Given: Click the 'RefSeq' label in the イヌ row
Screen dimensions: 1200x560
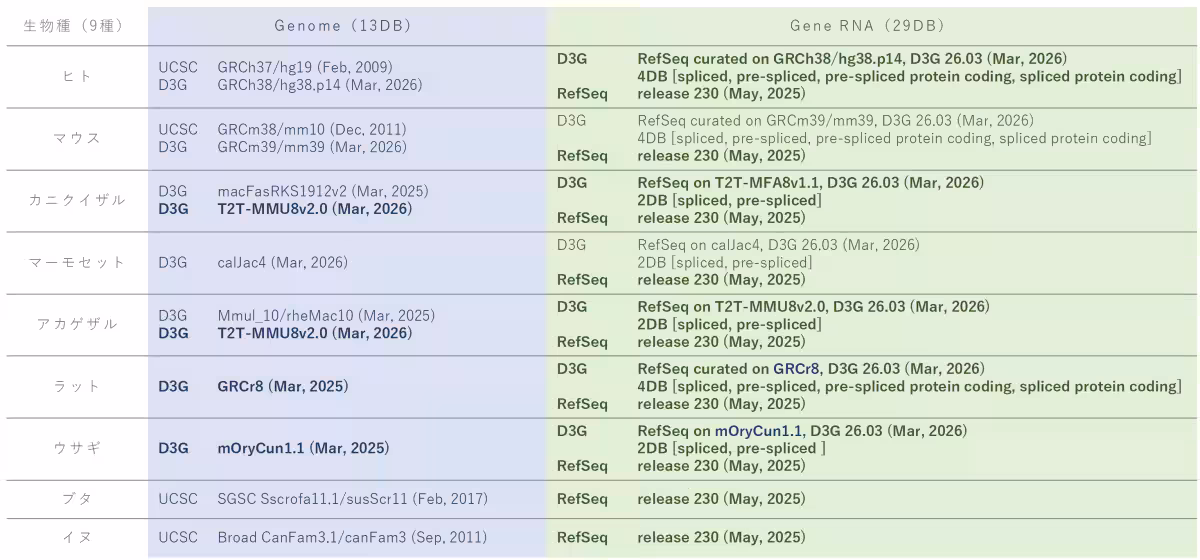Looking at the screenshot, I should tap(582, 537).
